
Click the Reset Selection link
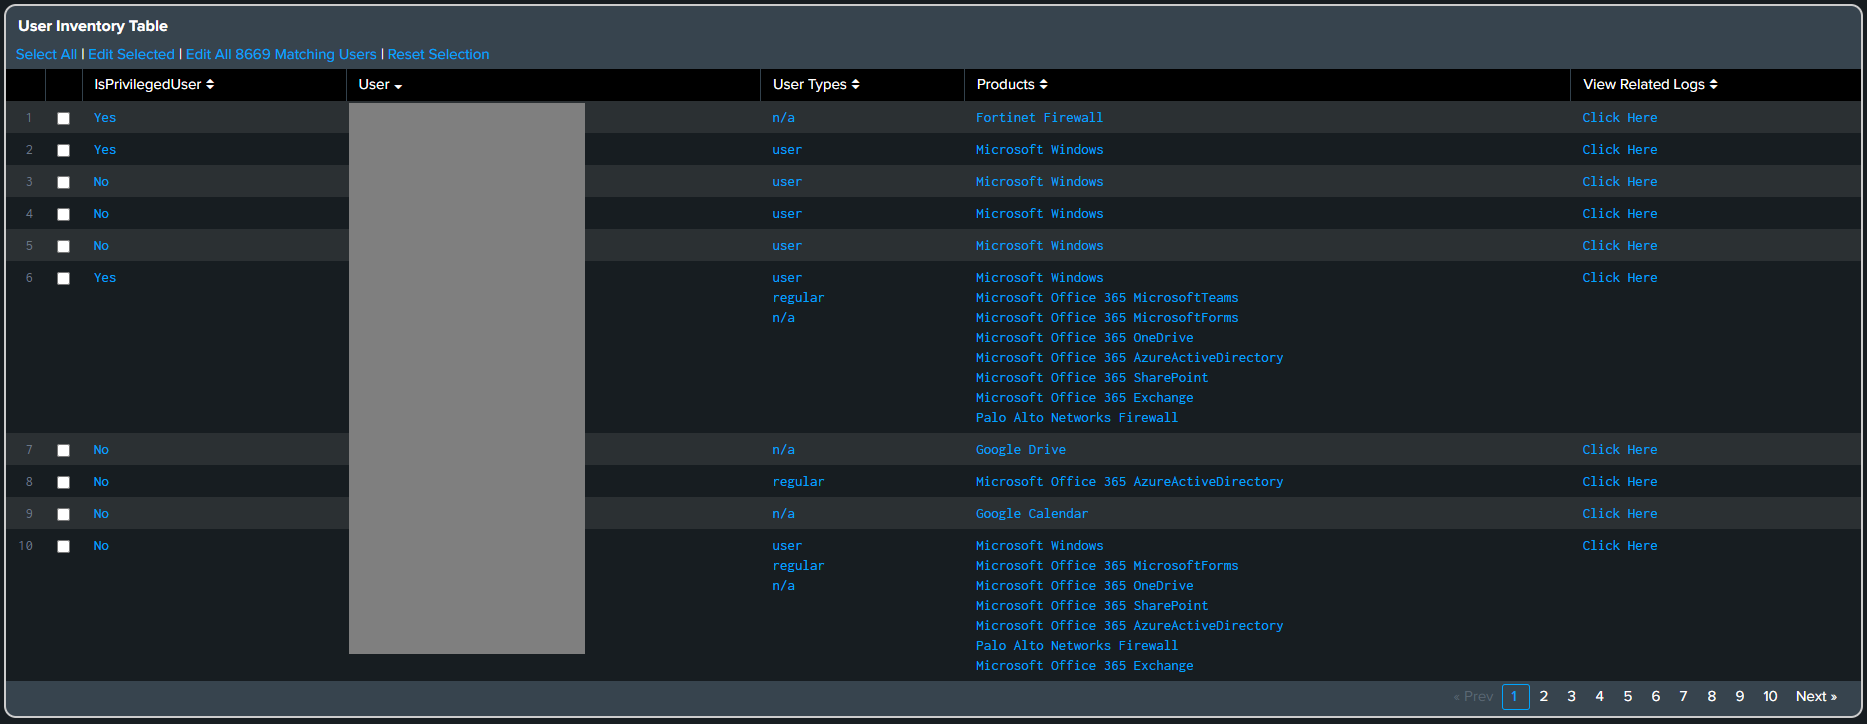point(438,54)
